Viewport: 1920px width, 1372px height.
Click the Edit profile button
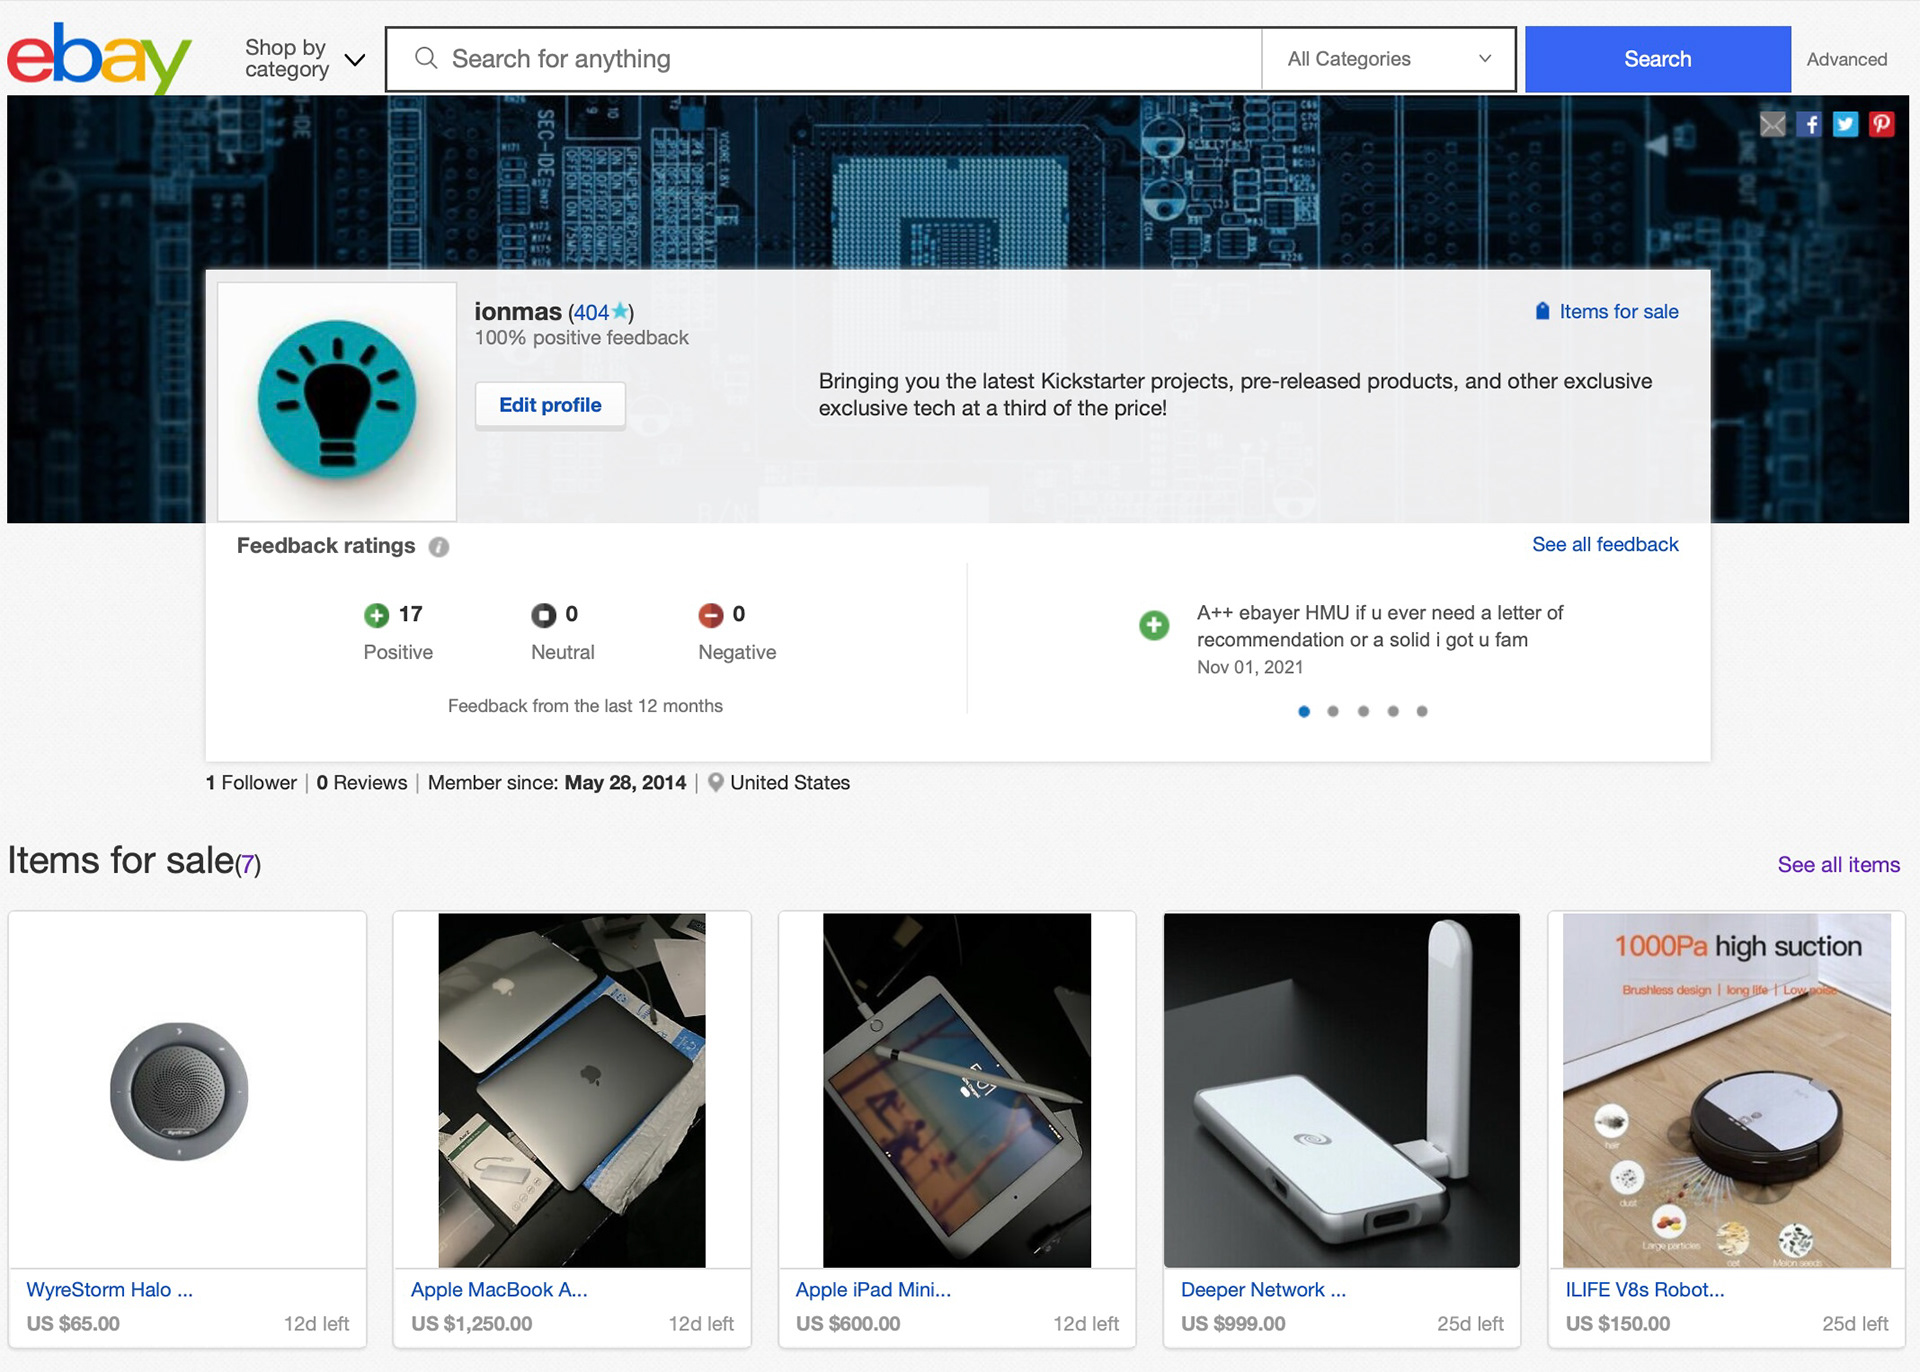(x=550, y=405)
